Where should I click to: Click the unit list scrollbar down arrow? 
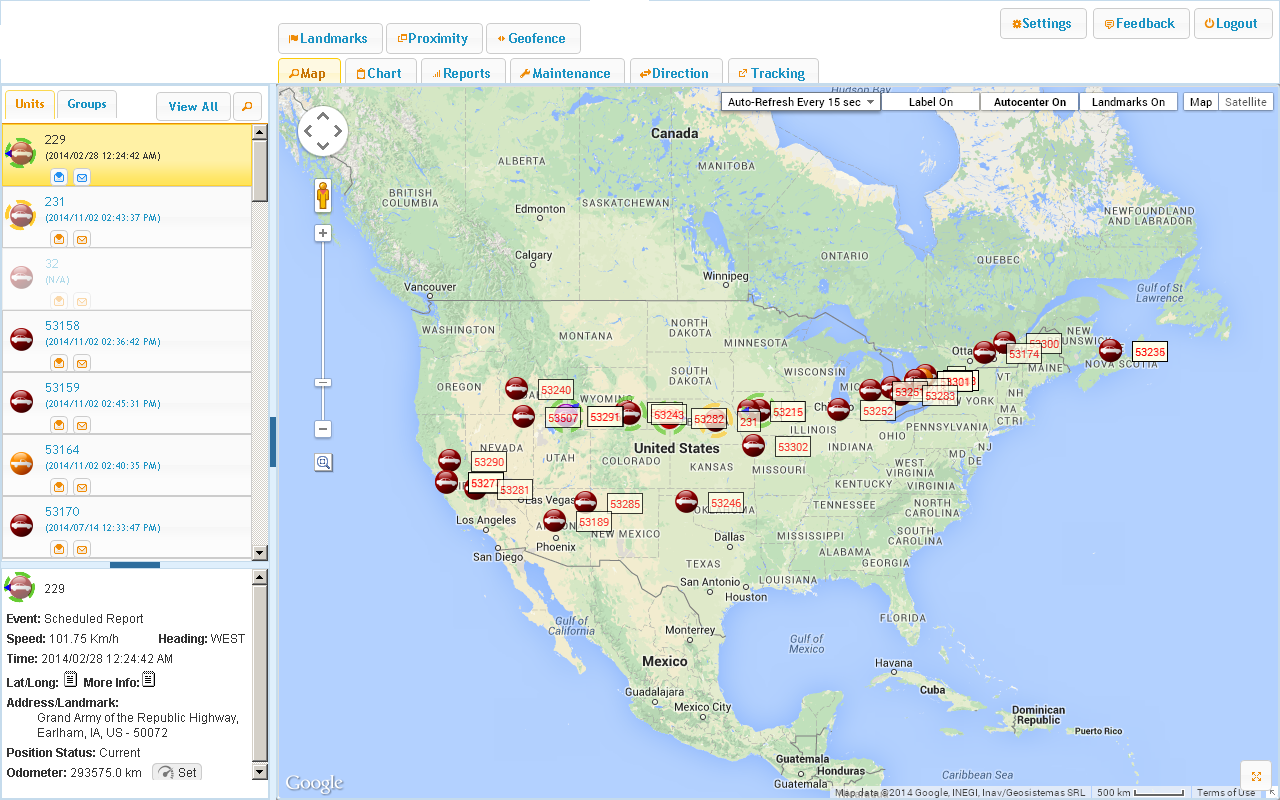pos(260,552)
